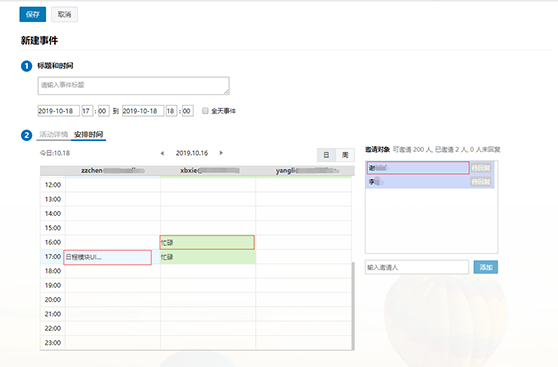Select the 日程模块UI event at 17:00
558x367 pixels.
point(107,257)
